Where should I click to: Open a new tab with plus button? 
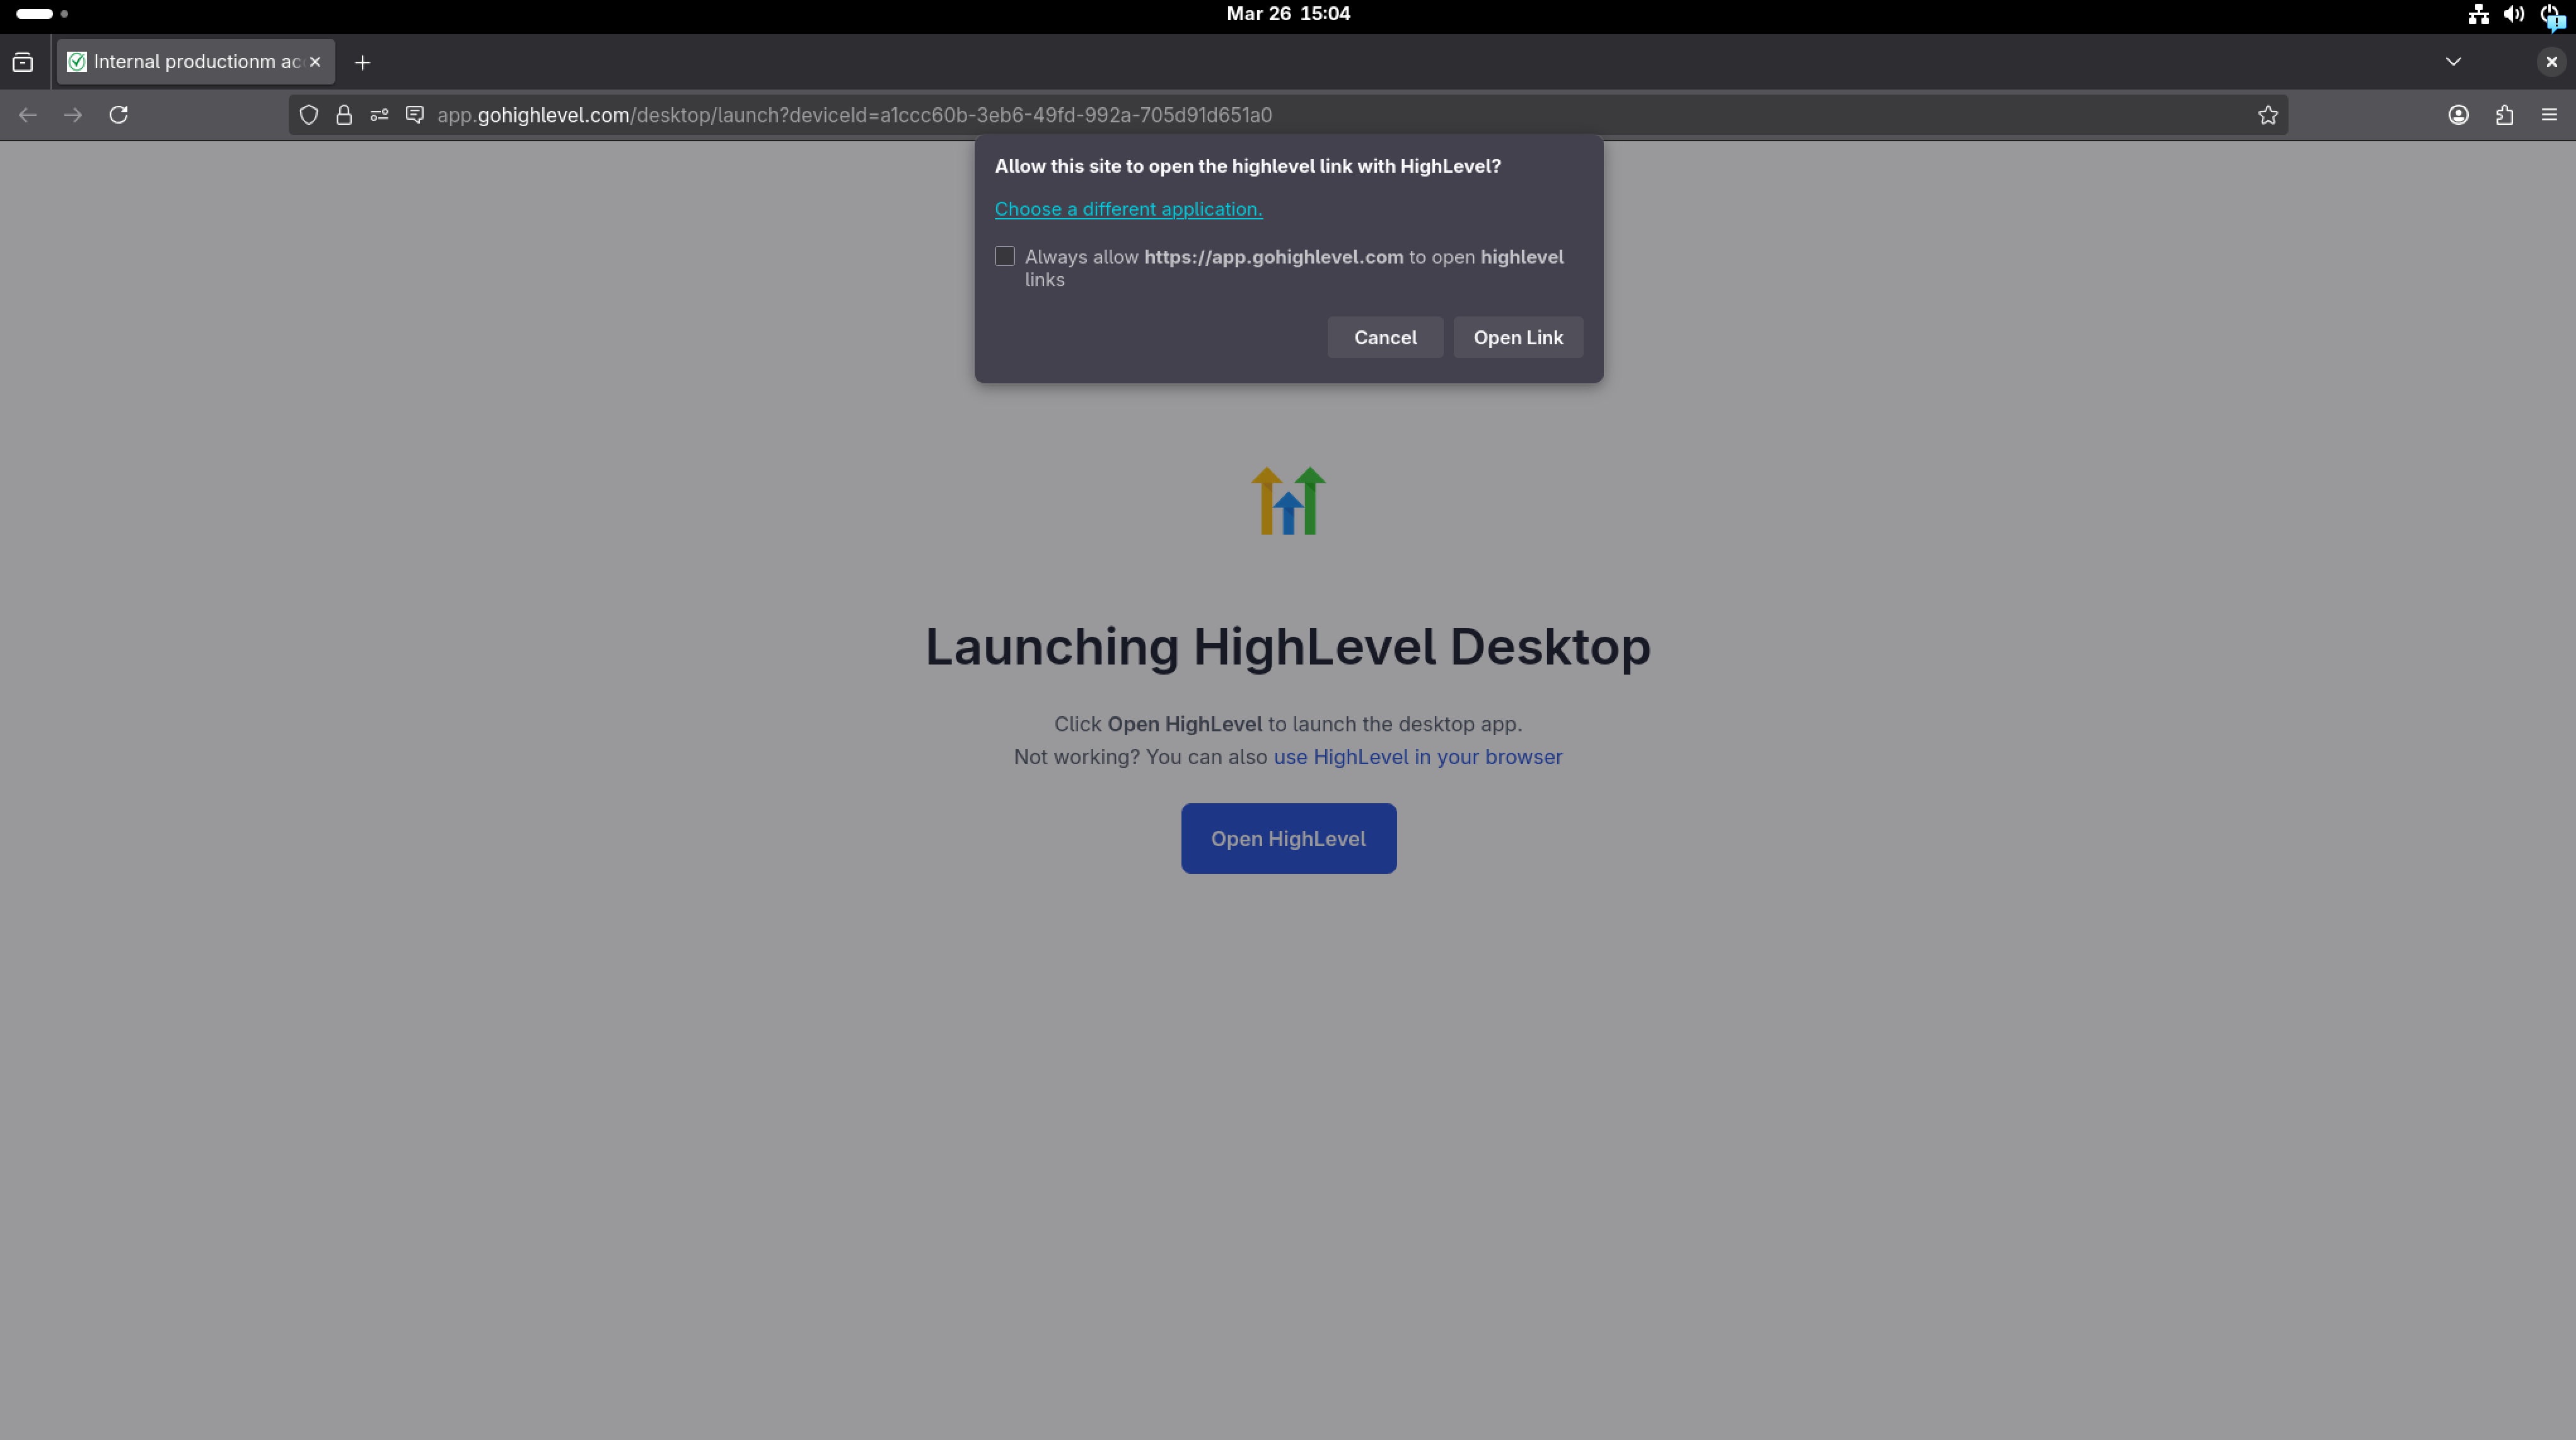(x=362, y=63)
